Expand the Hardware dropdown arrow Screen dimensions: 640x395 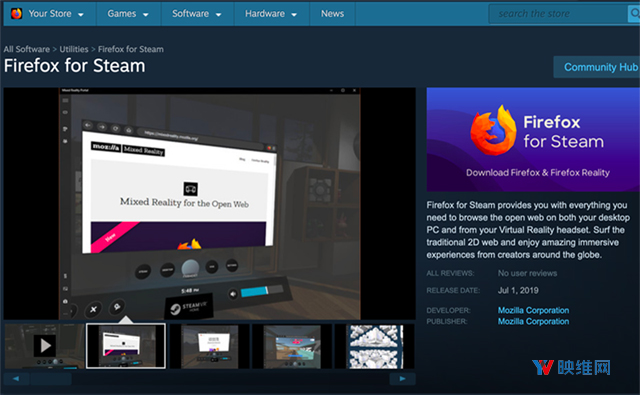[x=294, y=15]
